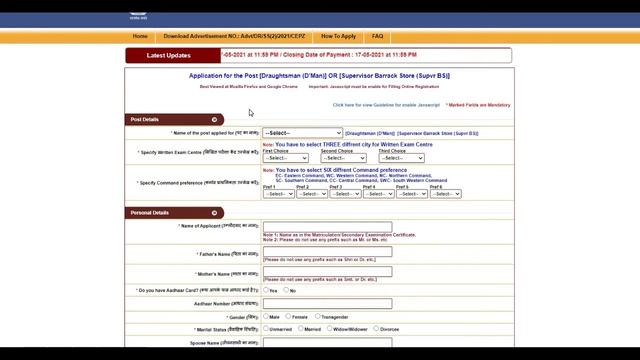The image size is (640, 360).
Task: Open First Choice exam centre dropdown
Action: (286, 158)
